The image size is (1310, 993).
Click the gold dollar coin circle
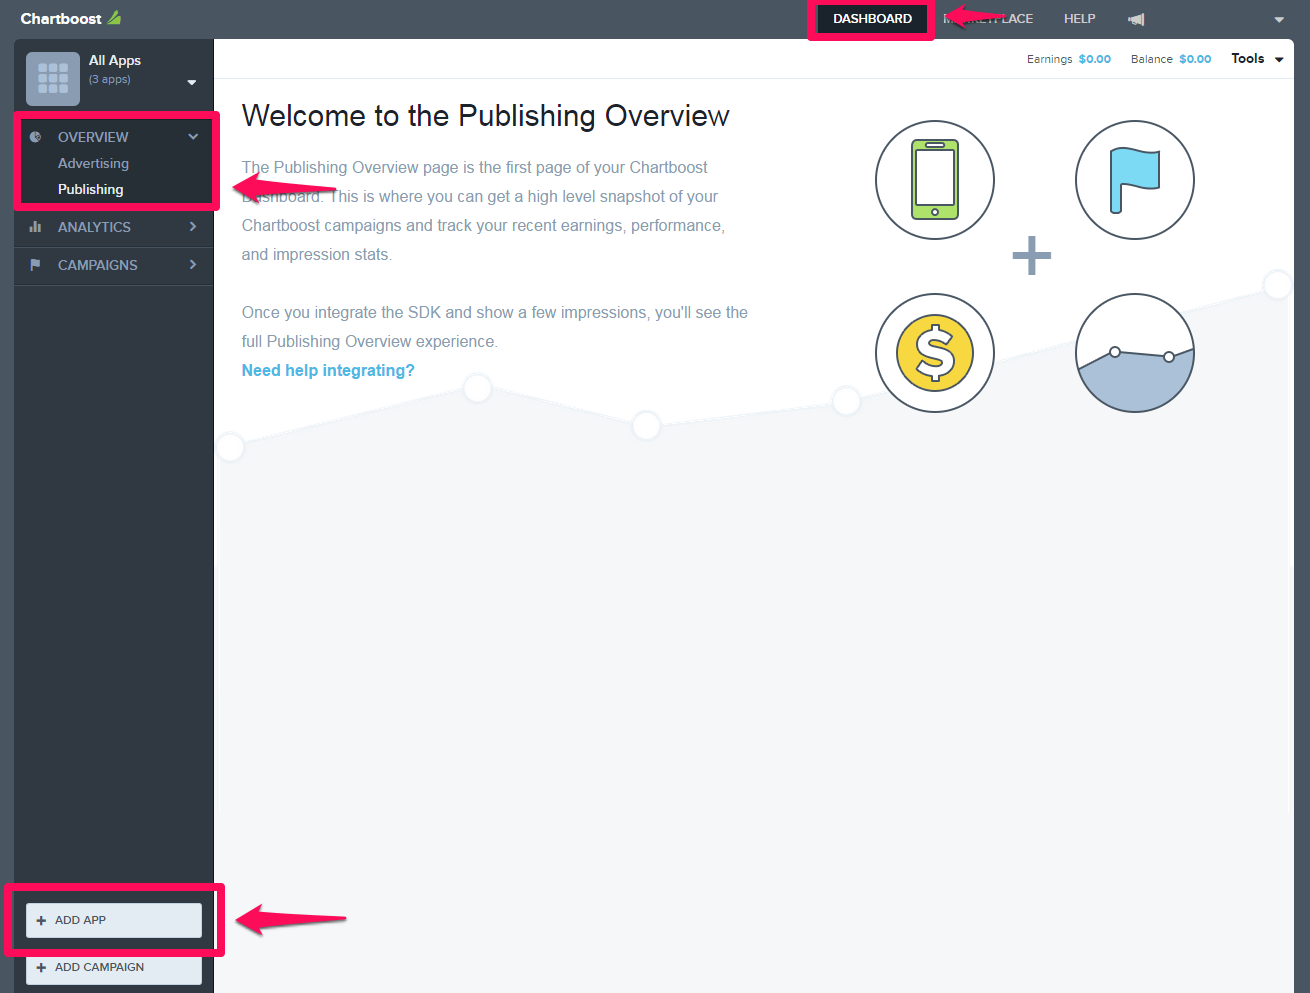934,353
